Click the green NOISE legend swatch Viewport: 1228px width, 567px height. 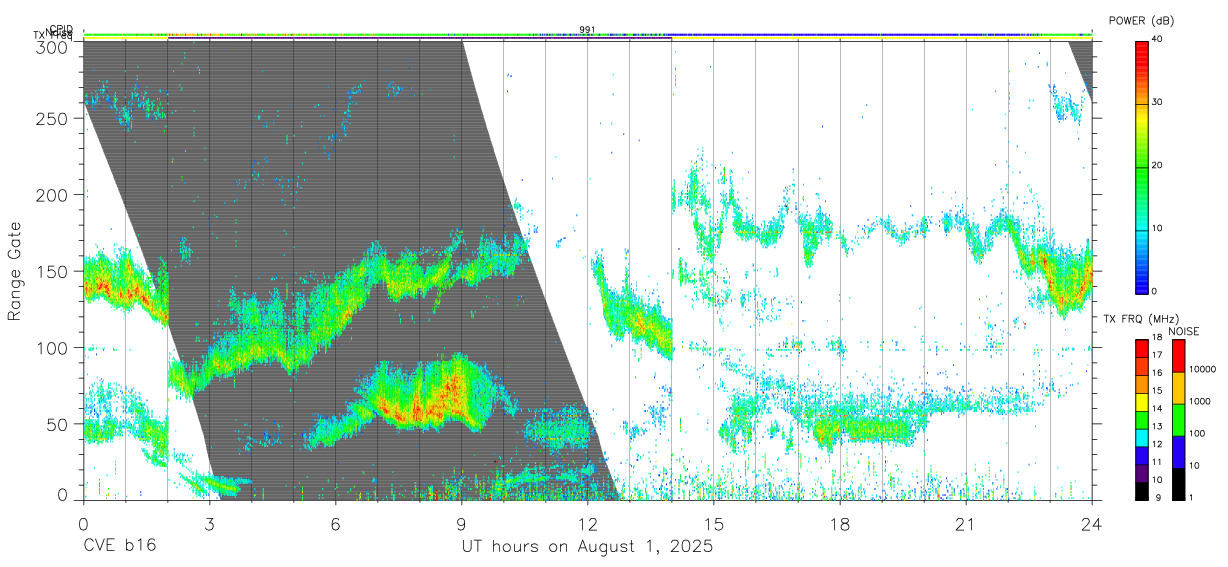(x=1178, y=418)
